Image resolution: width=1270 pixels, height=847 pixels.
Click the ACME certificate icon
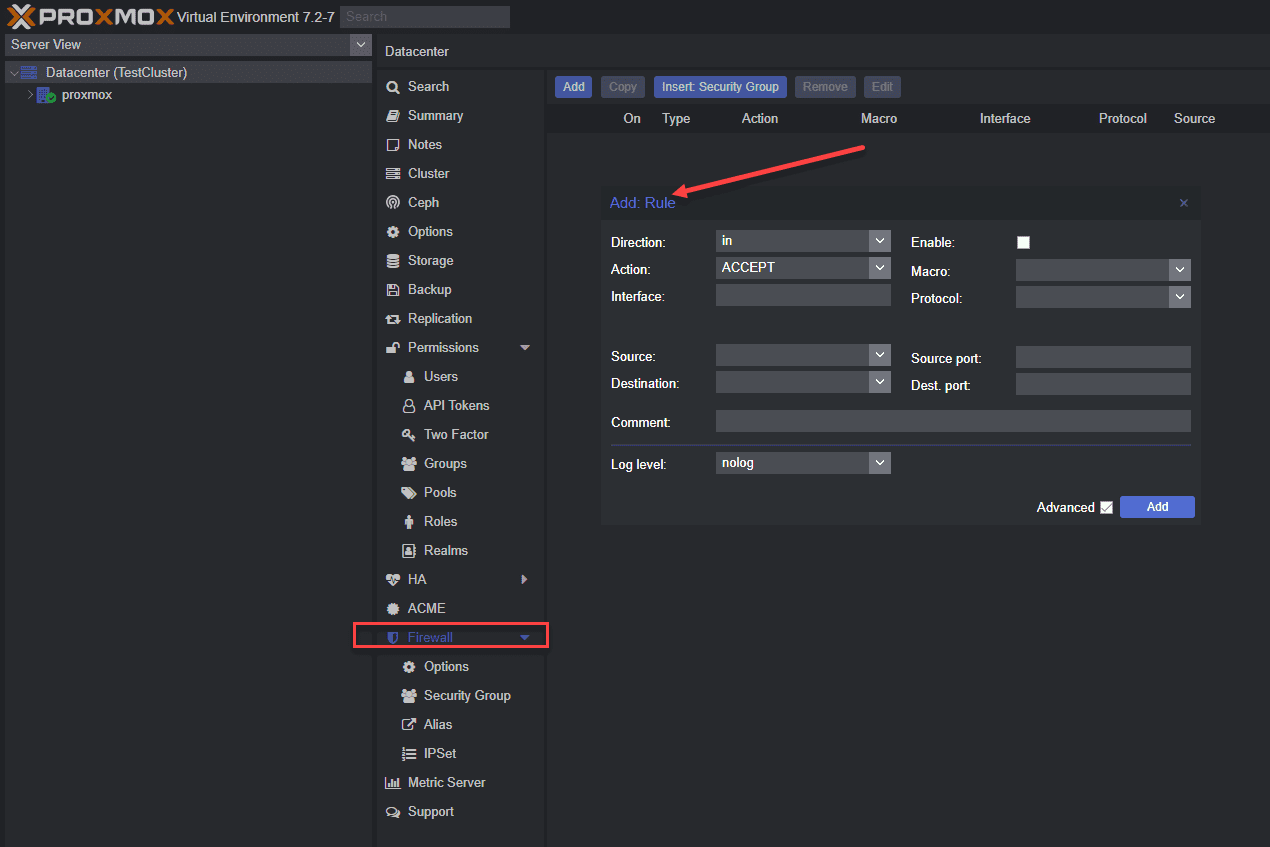coord(393,609)
